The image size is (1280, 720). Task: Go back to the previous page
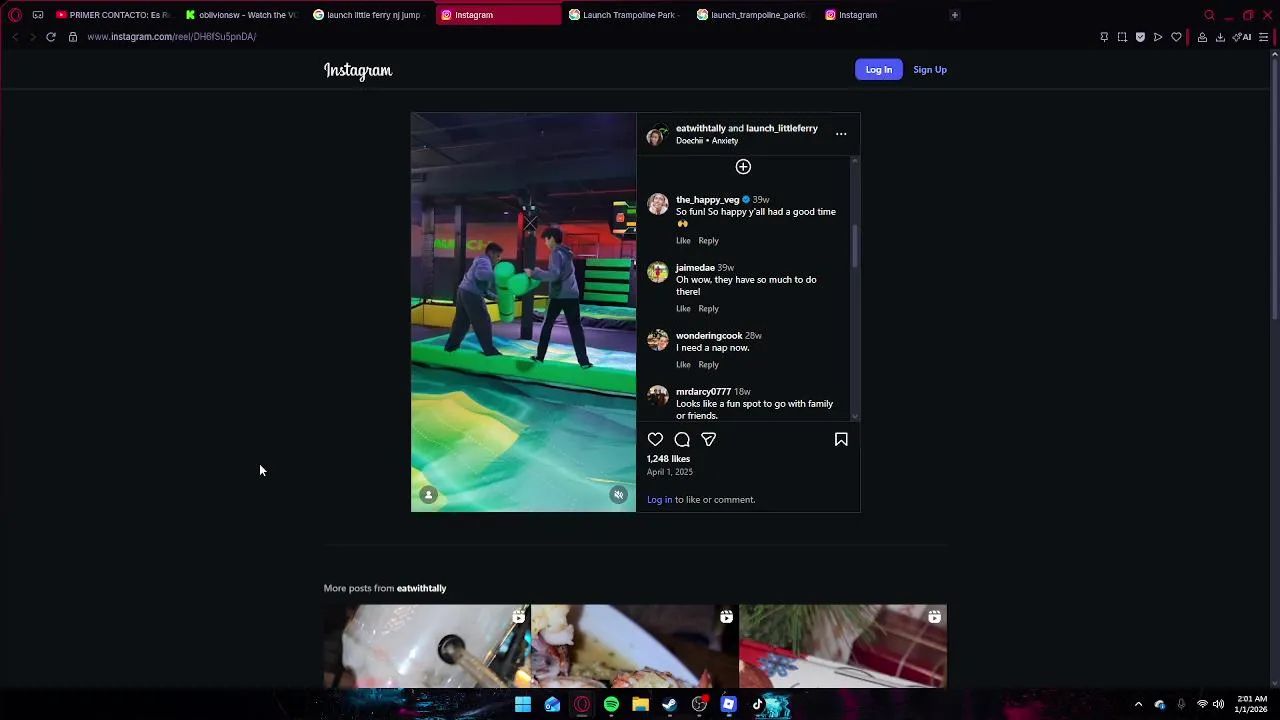pos(15,37)
